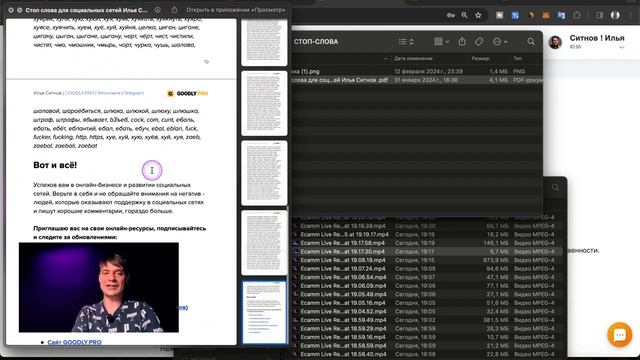
Task: Expand the chevron under the 'Ситнов ! Илья' name
Action: coord(622,47)
